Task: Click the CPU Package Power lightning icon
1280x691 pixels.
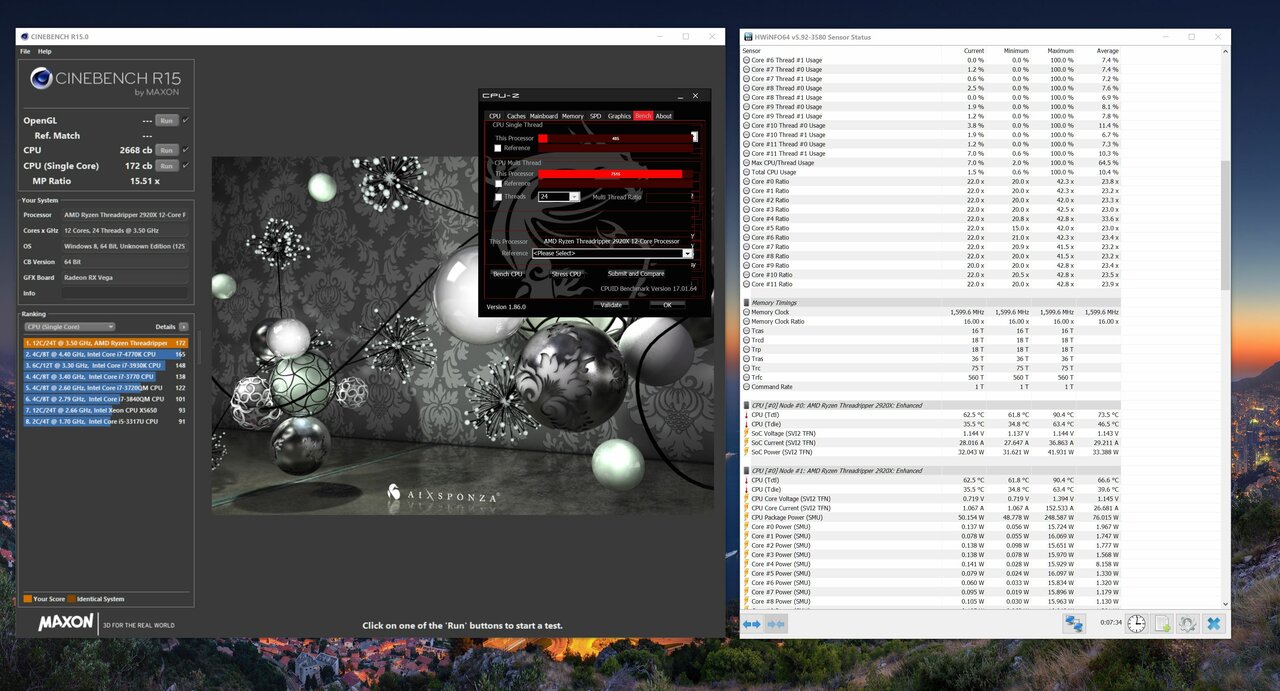Action: pos(746,517)
